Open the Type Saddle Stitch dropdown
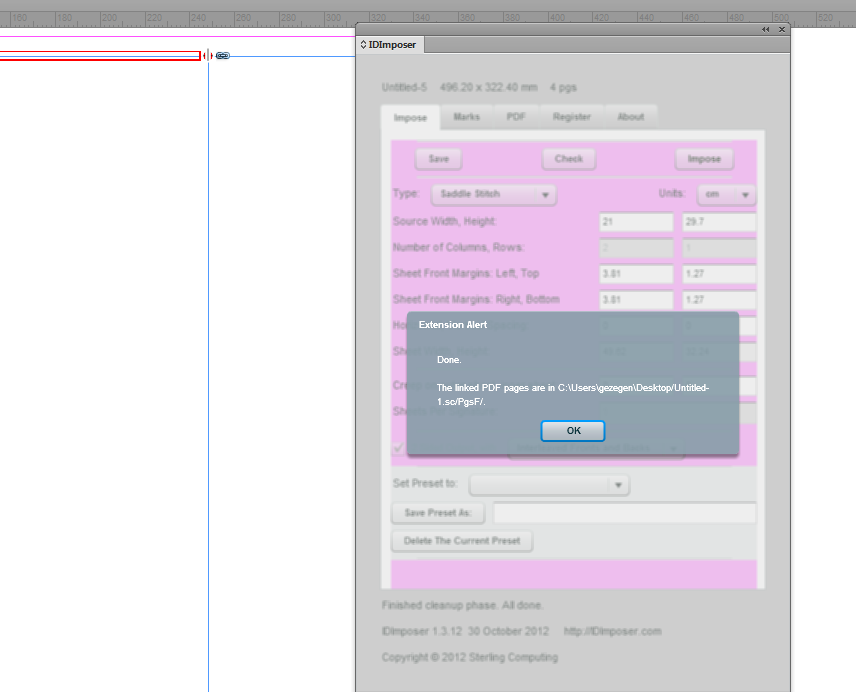The height and width of the screenshot is (692, 856). 494,194
